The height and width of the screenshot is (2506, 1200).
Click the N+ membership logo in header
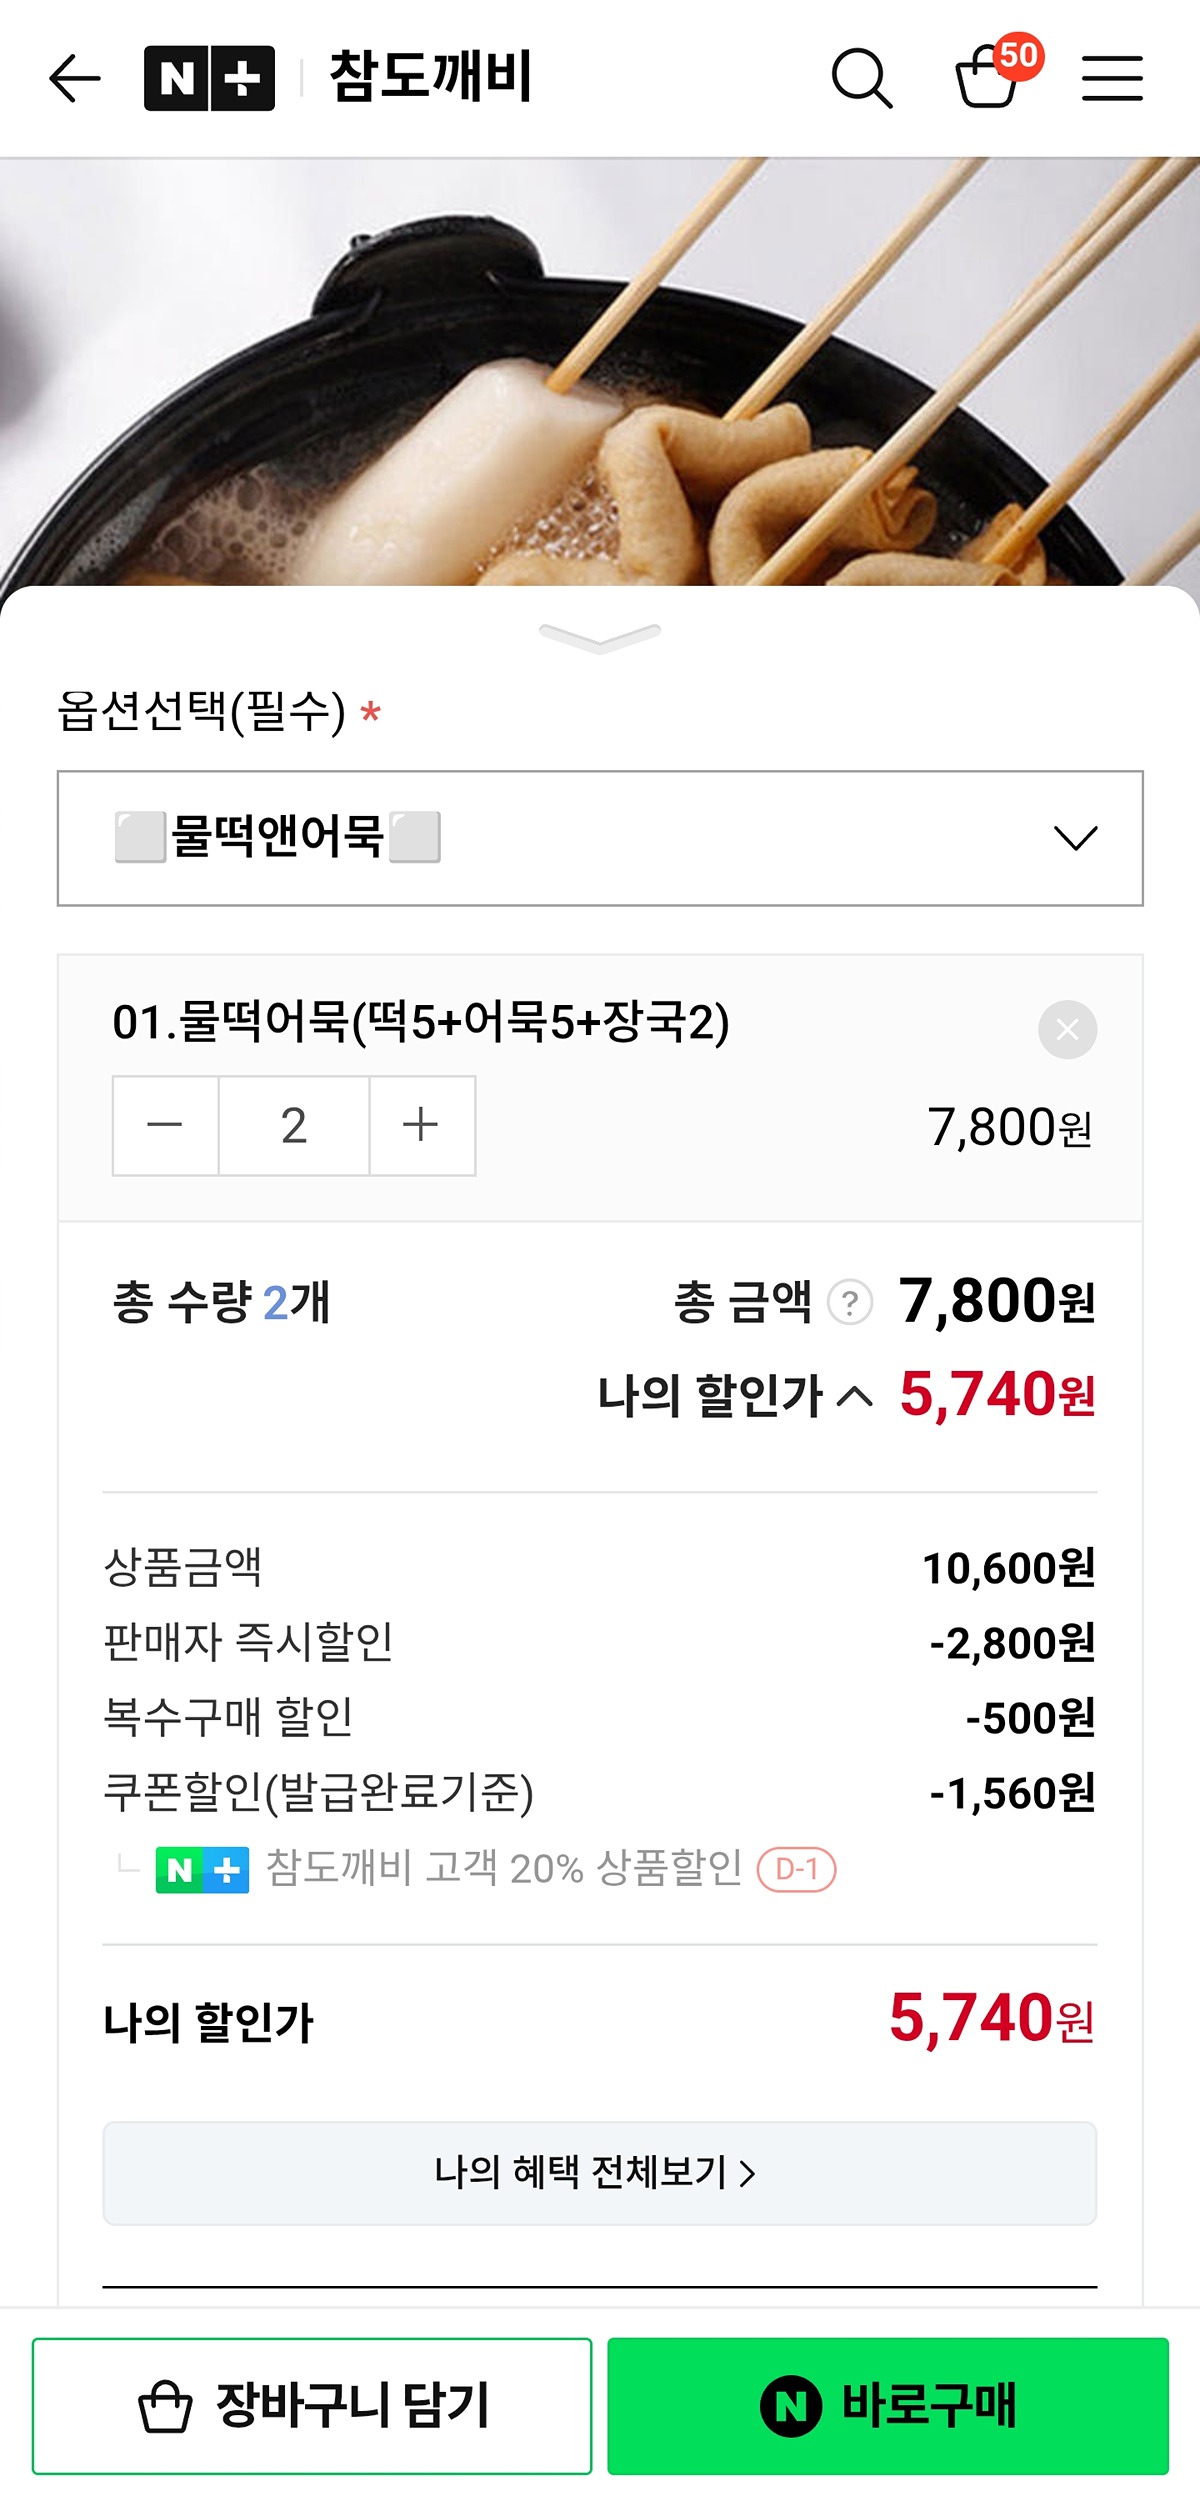[209, 78]
